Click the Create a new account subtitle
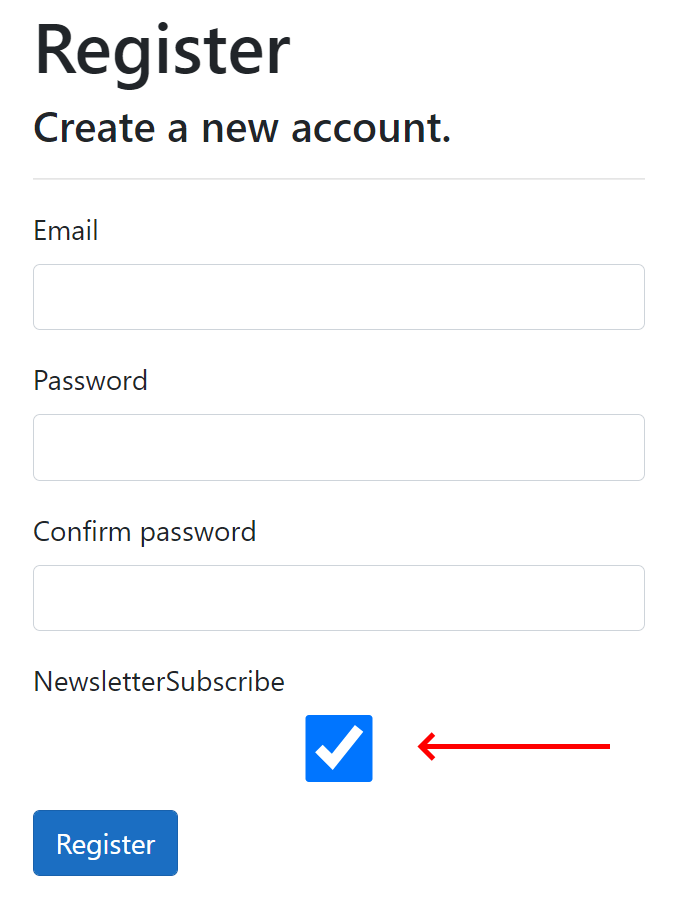 242,128
